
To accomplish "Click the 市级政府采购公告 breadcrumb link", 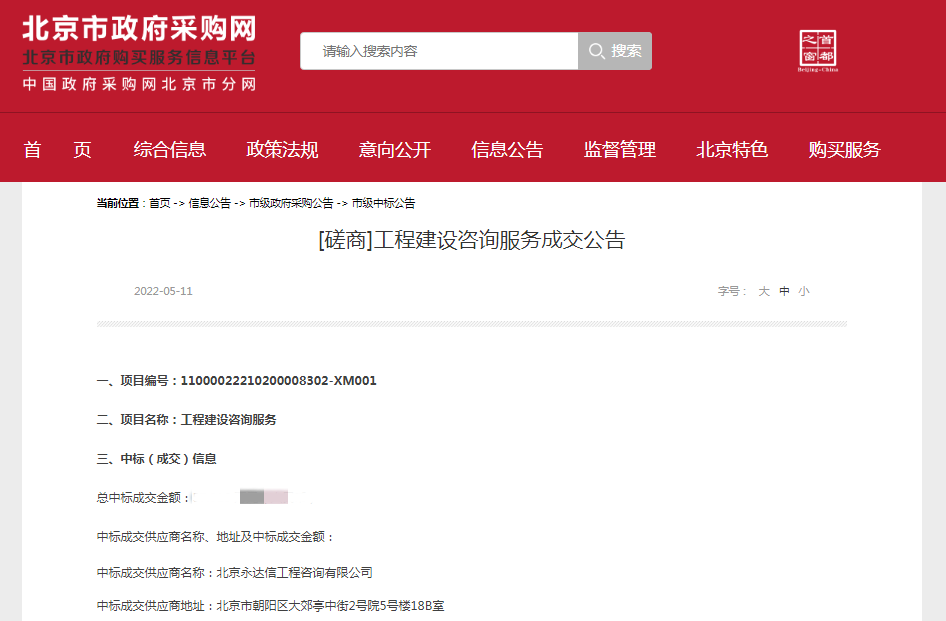I will coord(291,203).
